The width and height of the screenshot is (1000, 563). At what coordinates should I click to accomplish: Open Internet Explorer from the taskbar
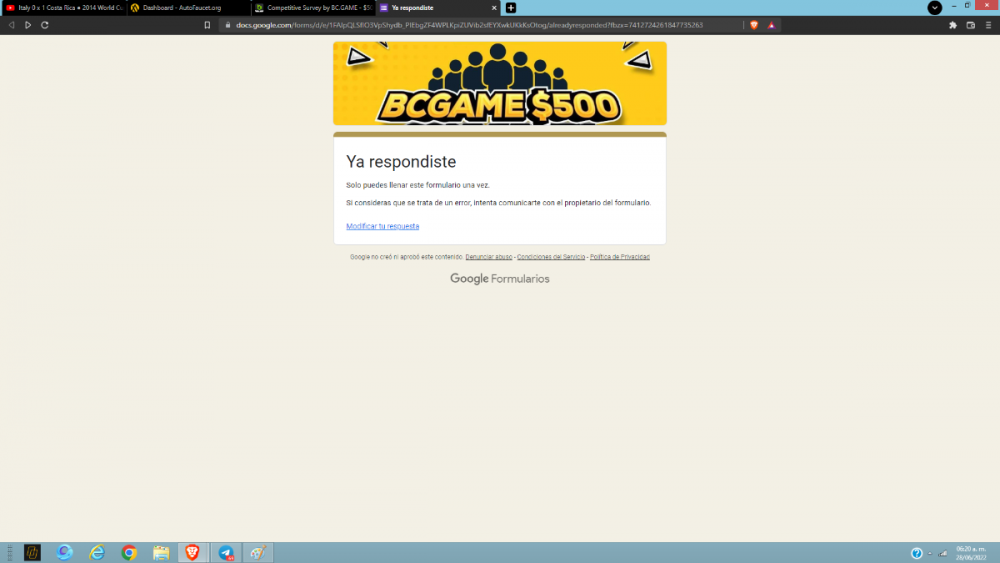click(97, 552)
